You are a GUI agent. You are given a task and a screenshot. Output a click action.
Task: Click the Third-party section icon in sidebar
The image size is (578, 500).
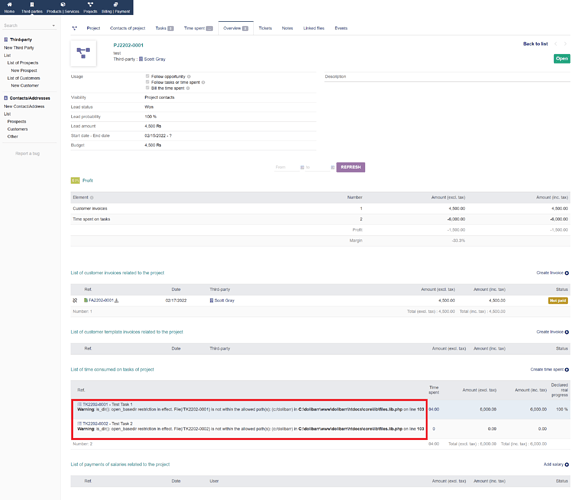(x=6, y=39)
